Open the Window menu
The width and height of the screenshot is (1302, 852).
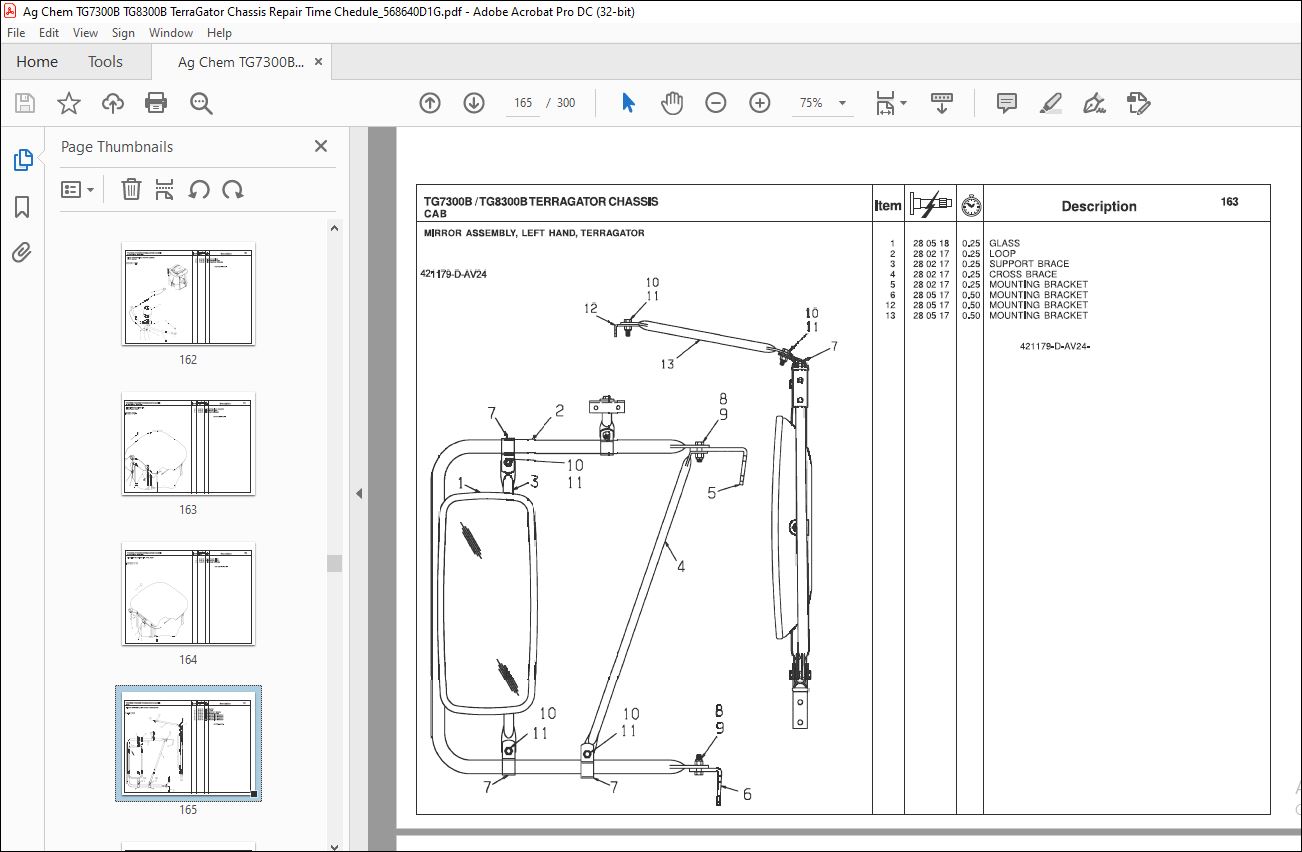point(171,33)
